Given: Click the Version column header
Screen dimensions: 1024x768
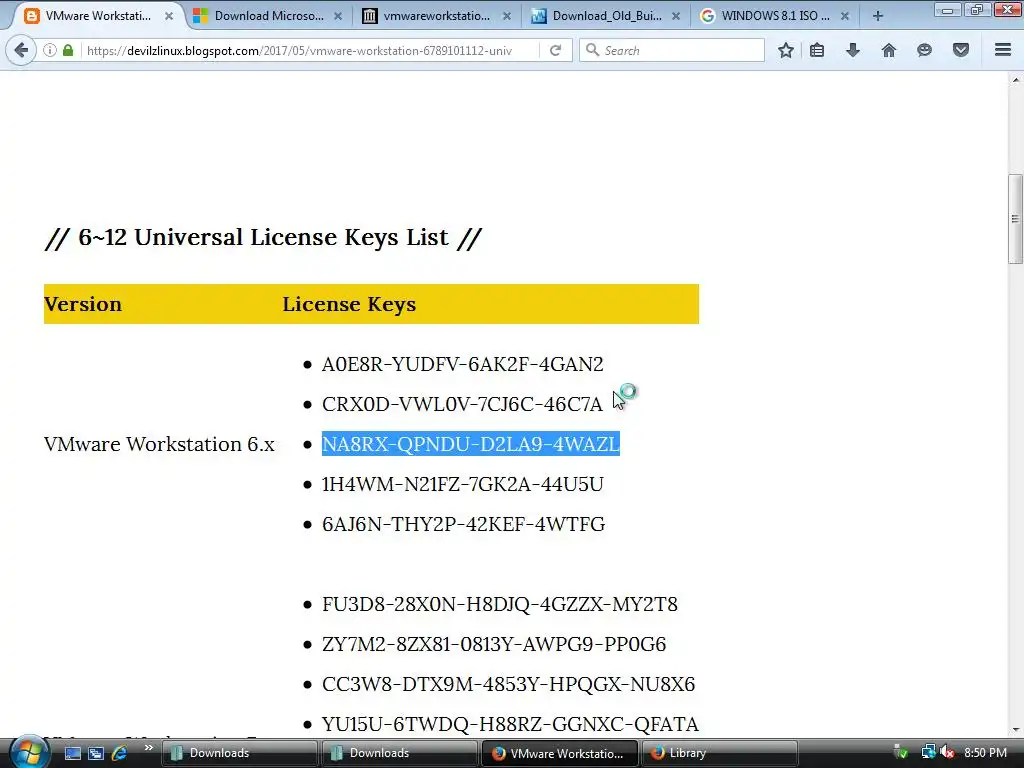Looking at the screenshot, I should pyautogui.click(x=83, y=304).
